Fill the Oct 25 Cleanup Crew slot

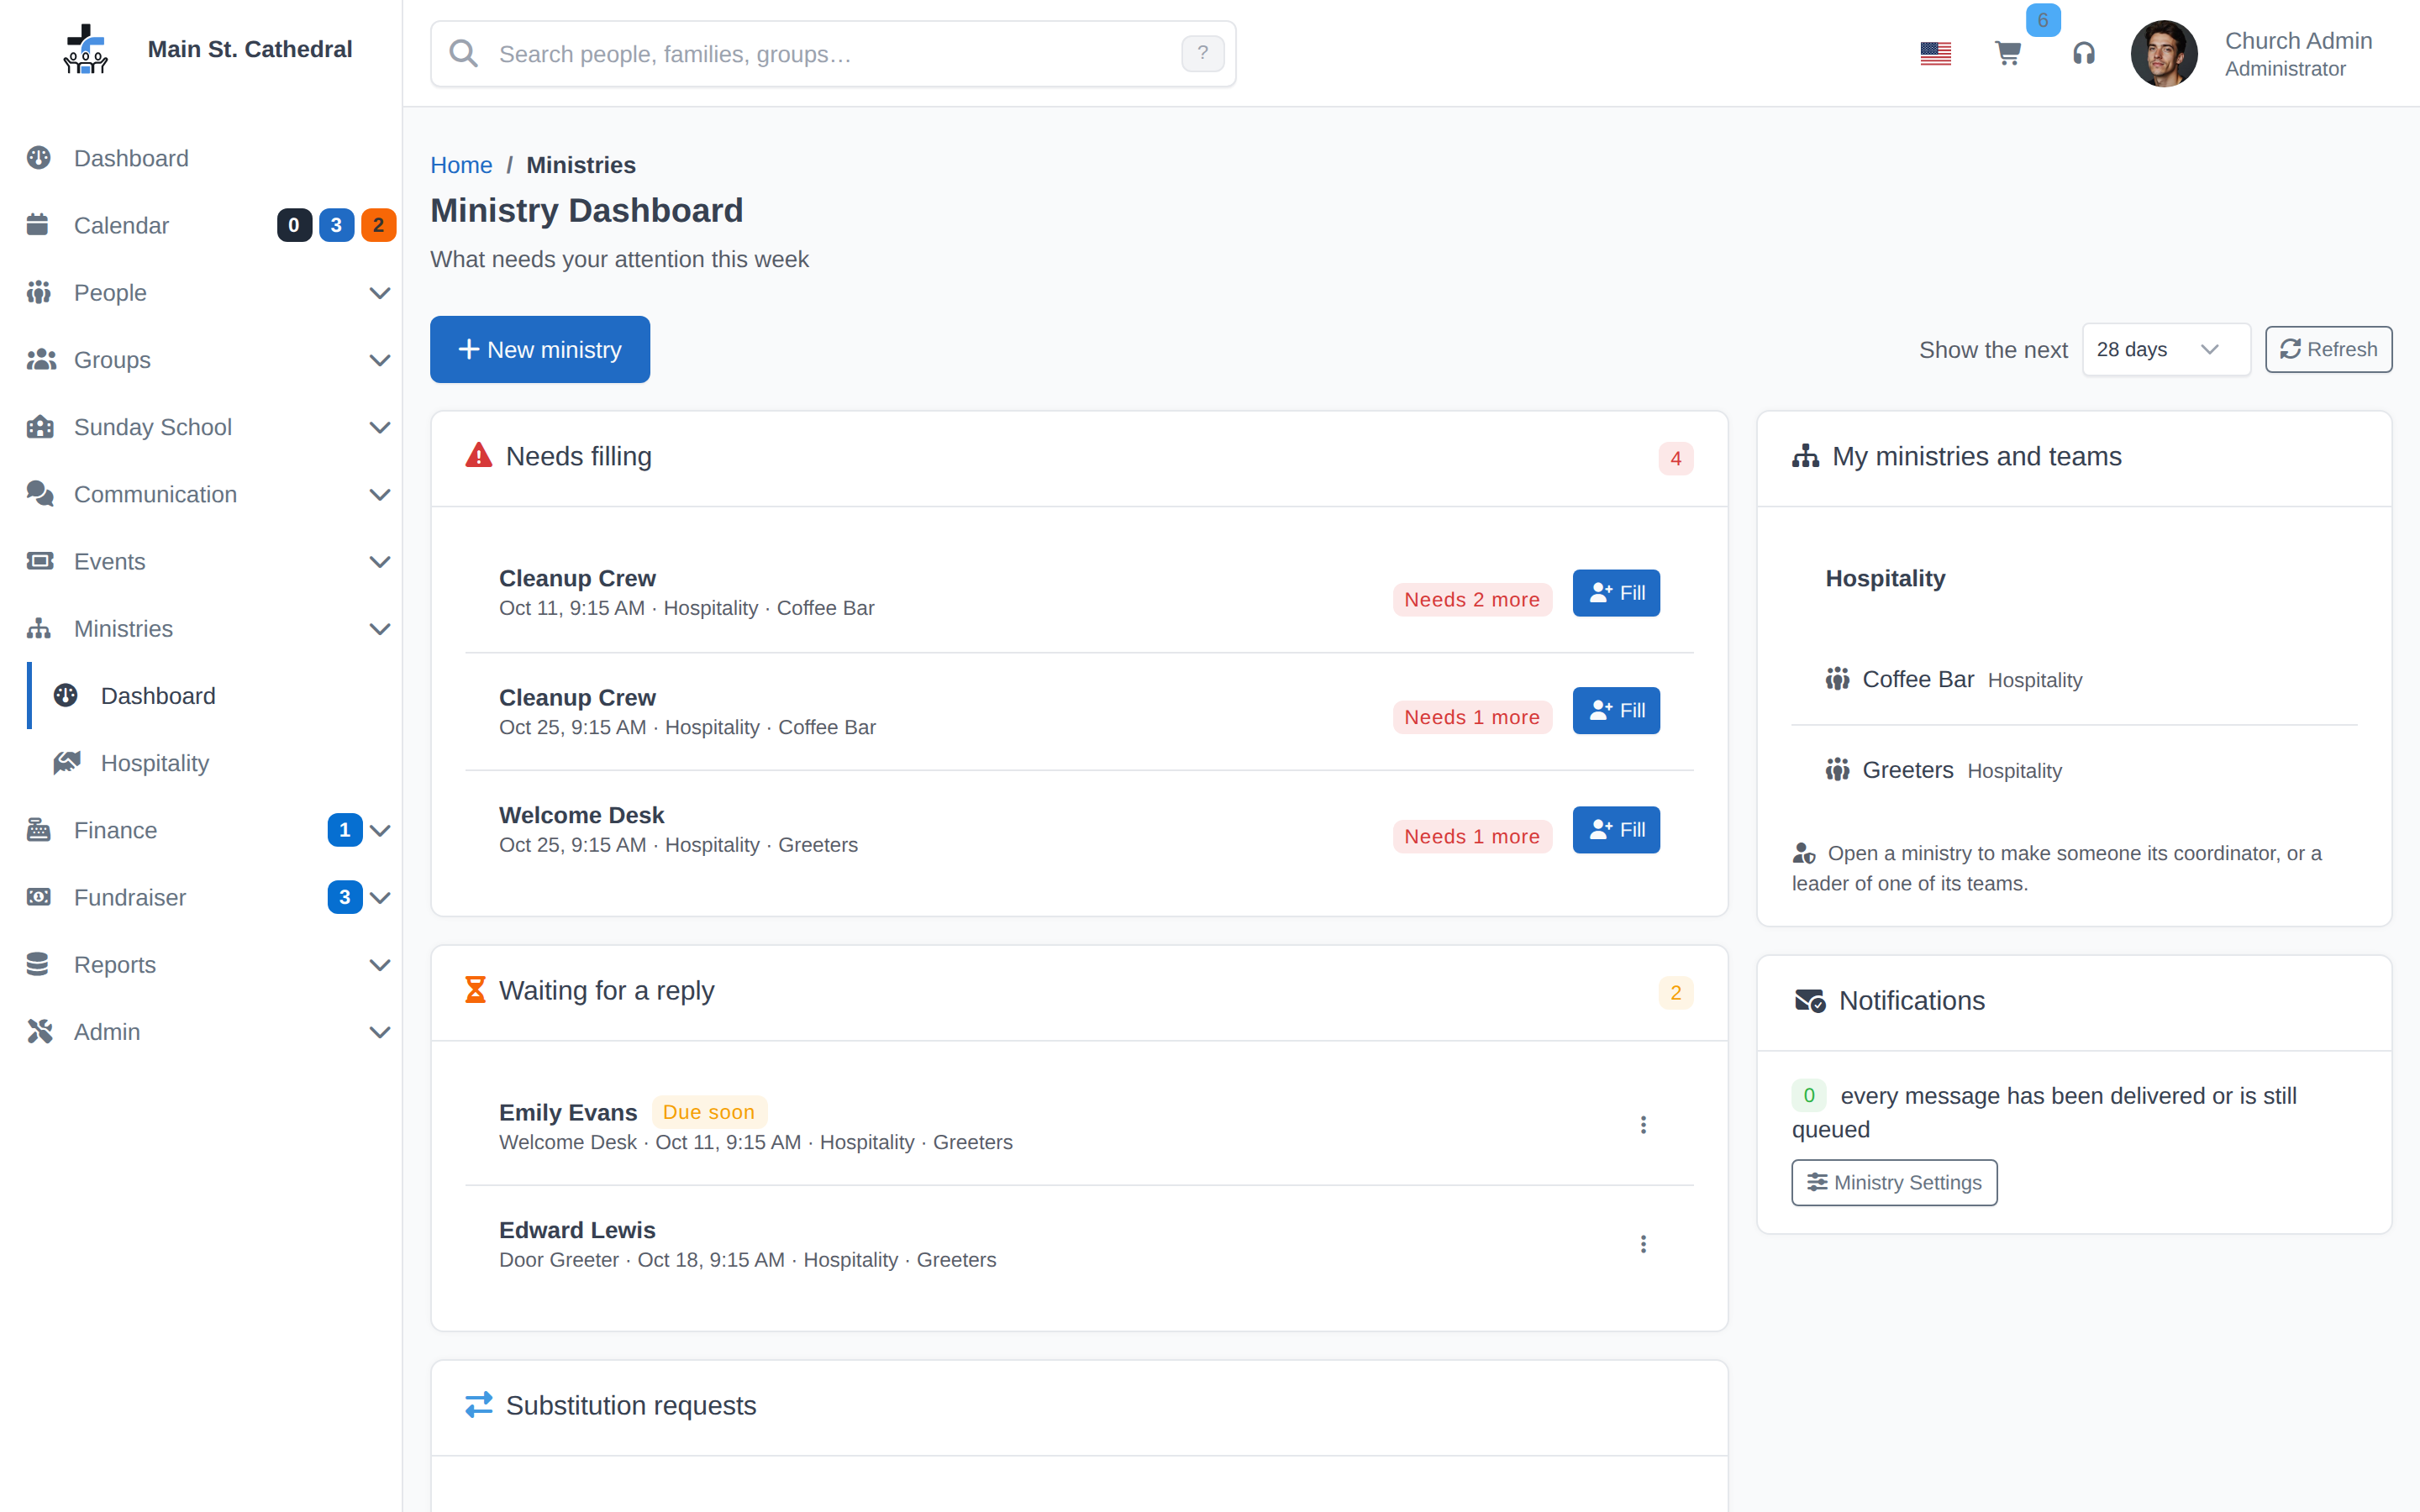tap(1616, 710)
